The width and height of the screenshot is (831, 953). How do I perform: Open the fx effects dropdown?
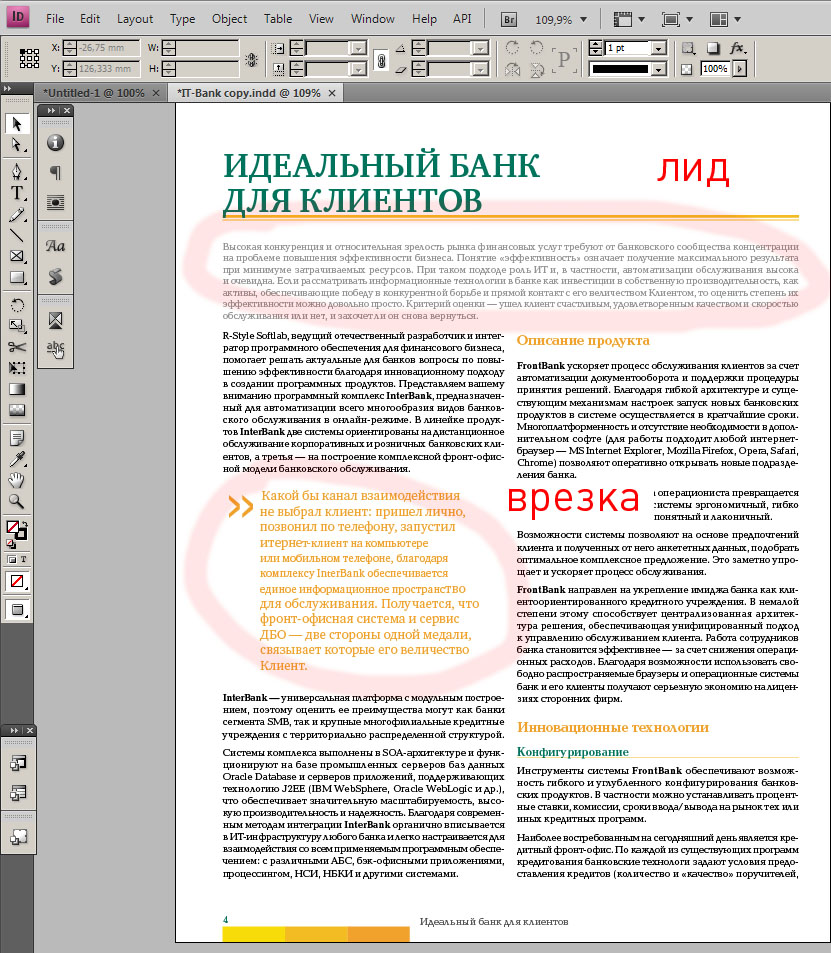pos(737,48)
